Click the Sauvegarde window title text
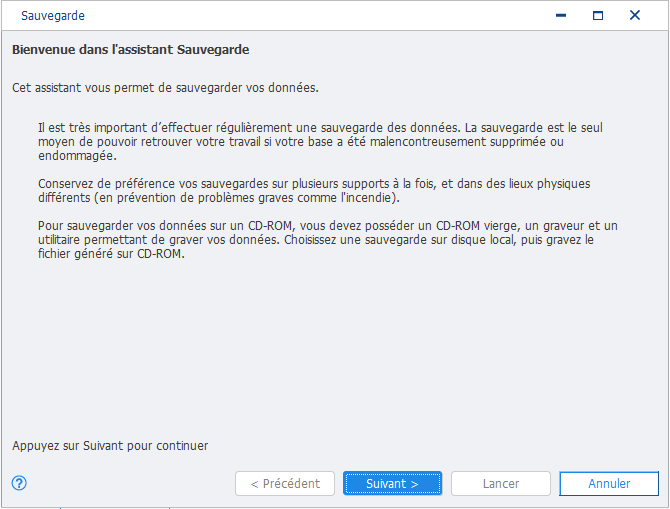Image resolution: width=670 pixels, height=509 pixels. 53,16
